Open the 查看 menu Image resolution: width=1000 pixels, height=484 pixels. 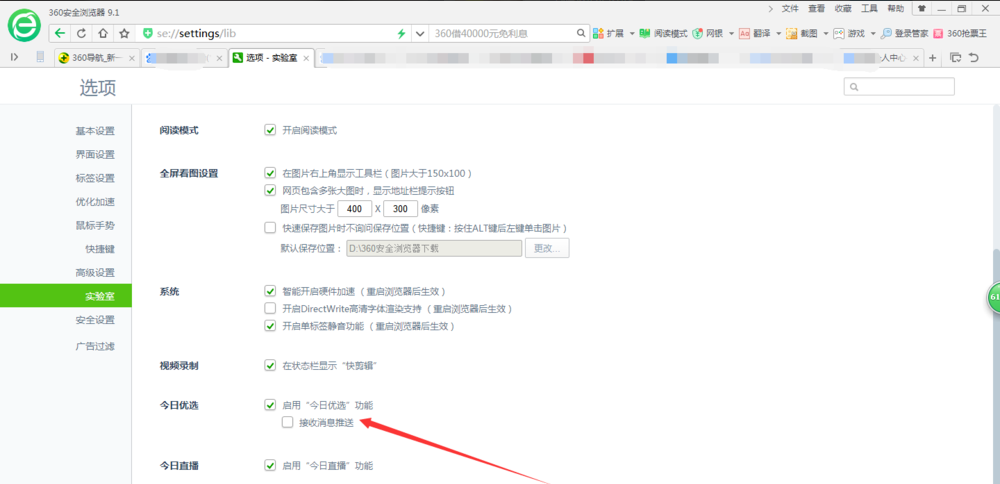click(x=816, y=8)
